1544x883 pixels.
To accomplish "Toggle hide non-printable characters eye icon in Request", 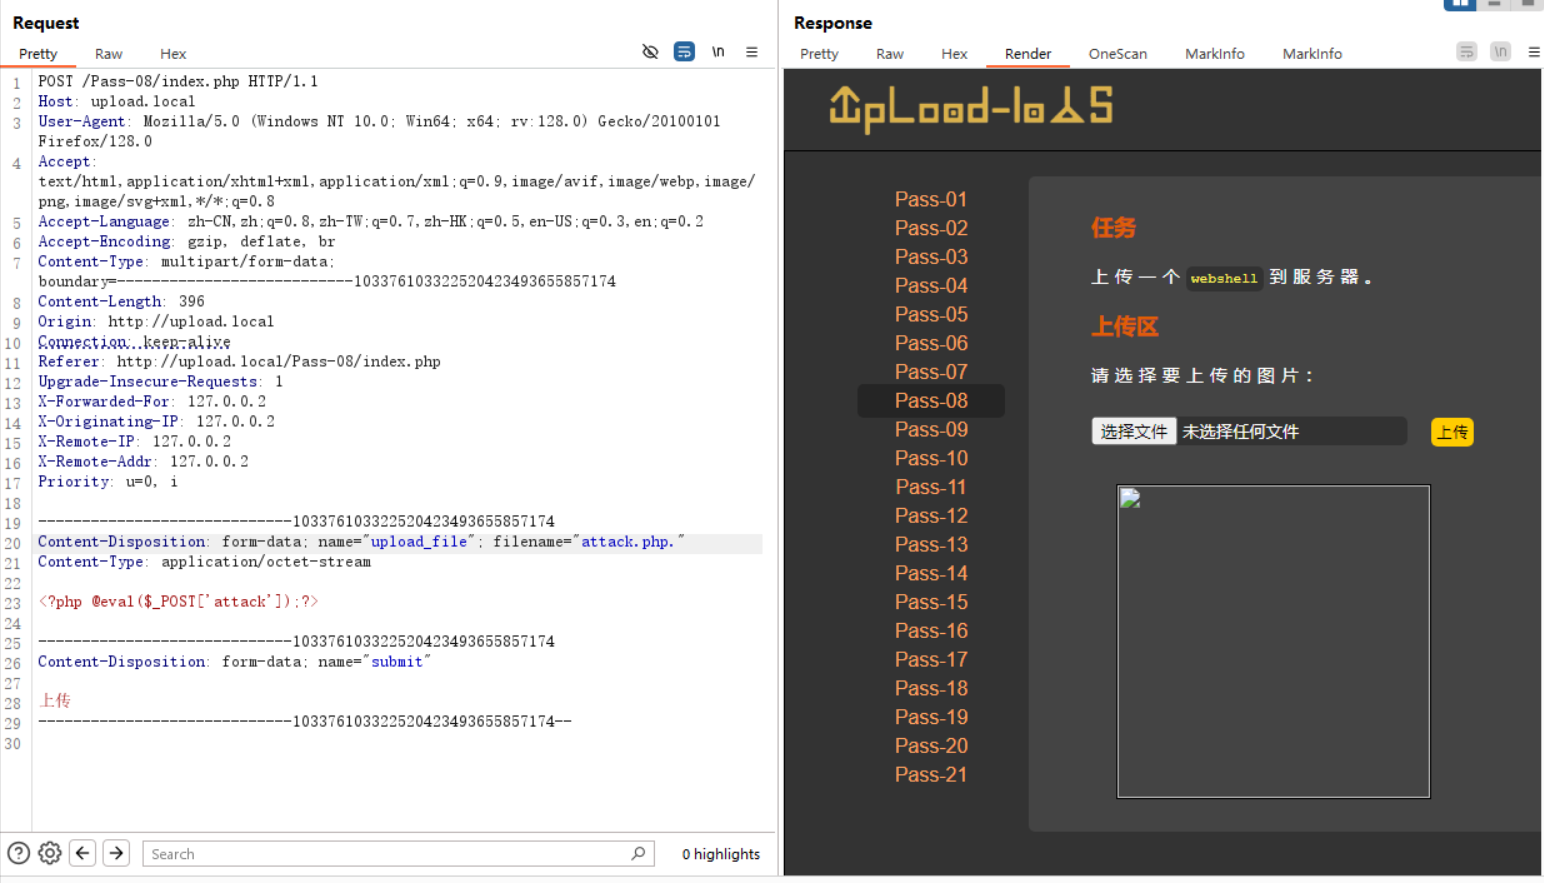I will pyautogui.click(x=650, y=52).
